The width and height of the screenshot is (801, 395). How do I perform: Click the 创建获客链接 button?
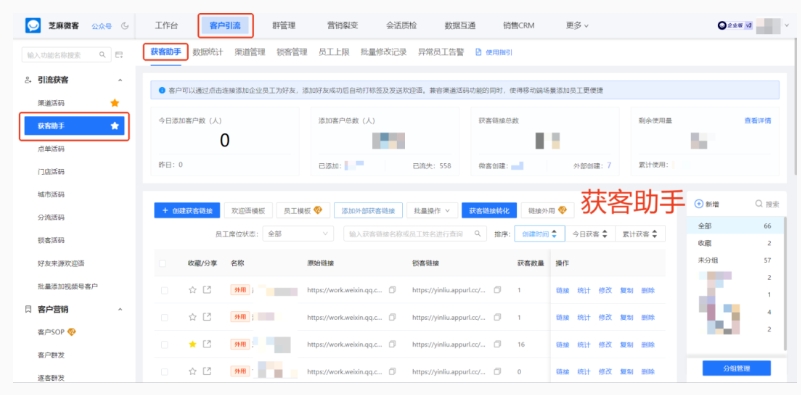click(187, 210)
